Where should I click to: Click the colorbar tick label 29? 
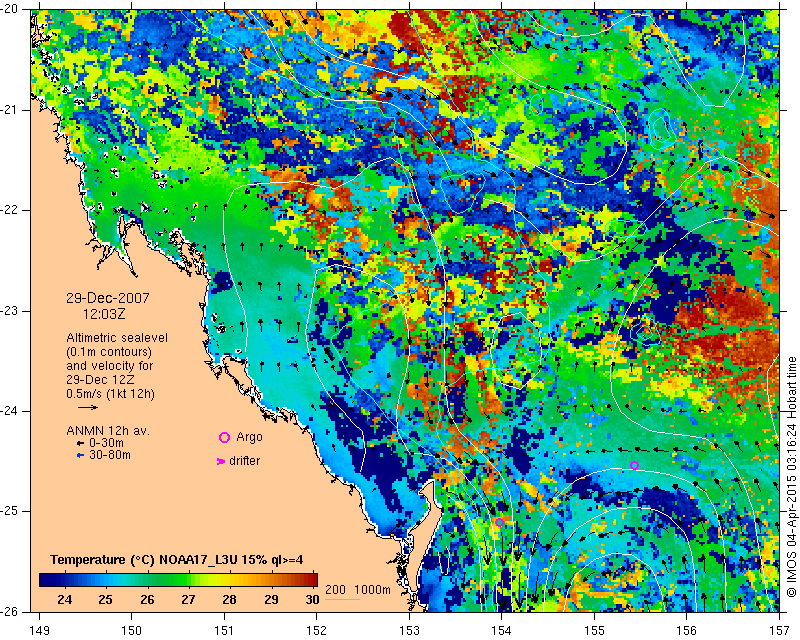coord(271,600)
